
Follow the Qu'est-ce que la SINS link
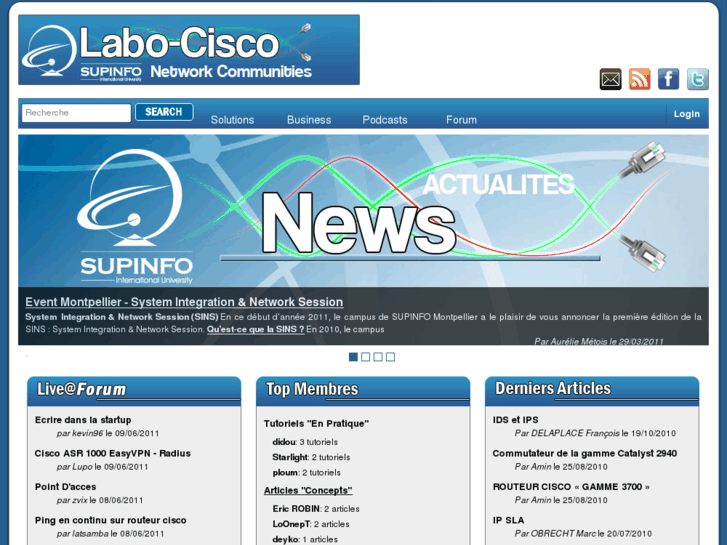[x=255, y=329]
